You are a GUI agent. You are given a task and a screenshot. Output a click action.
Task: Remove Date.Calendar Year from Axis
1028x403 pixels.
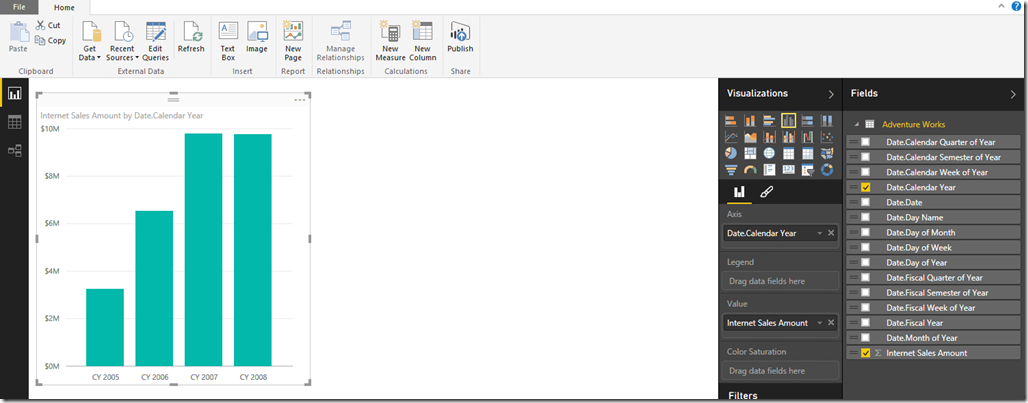point(831,233)
